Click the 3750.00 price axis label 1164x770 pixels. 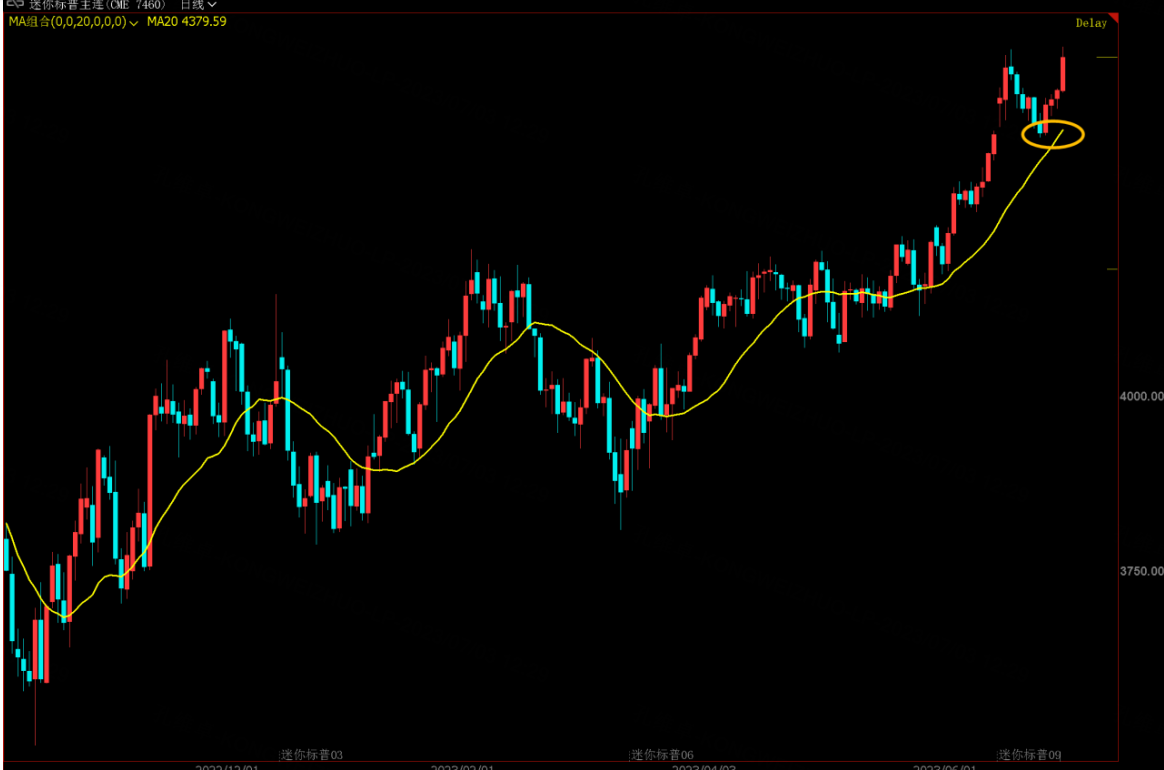(1141, 571)
